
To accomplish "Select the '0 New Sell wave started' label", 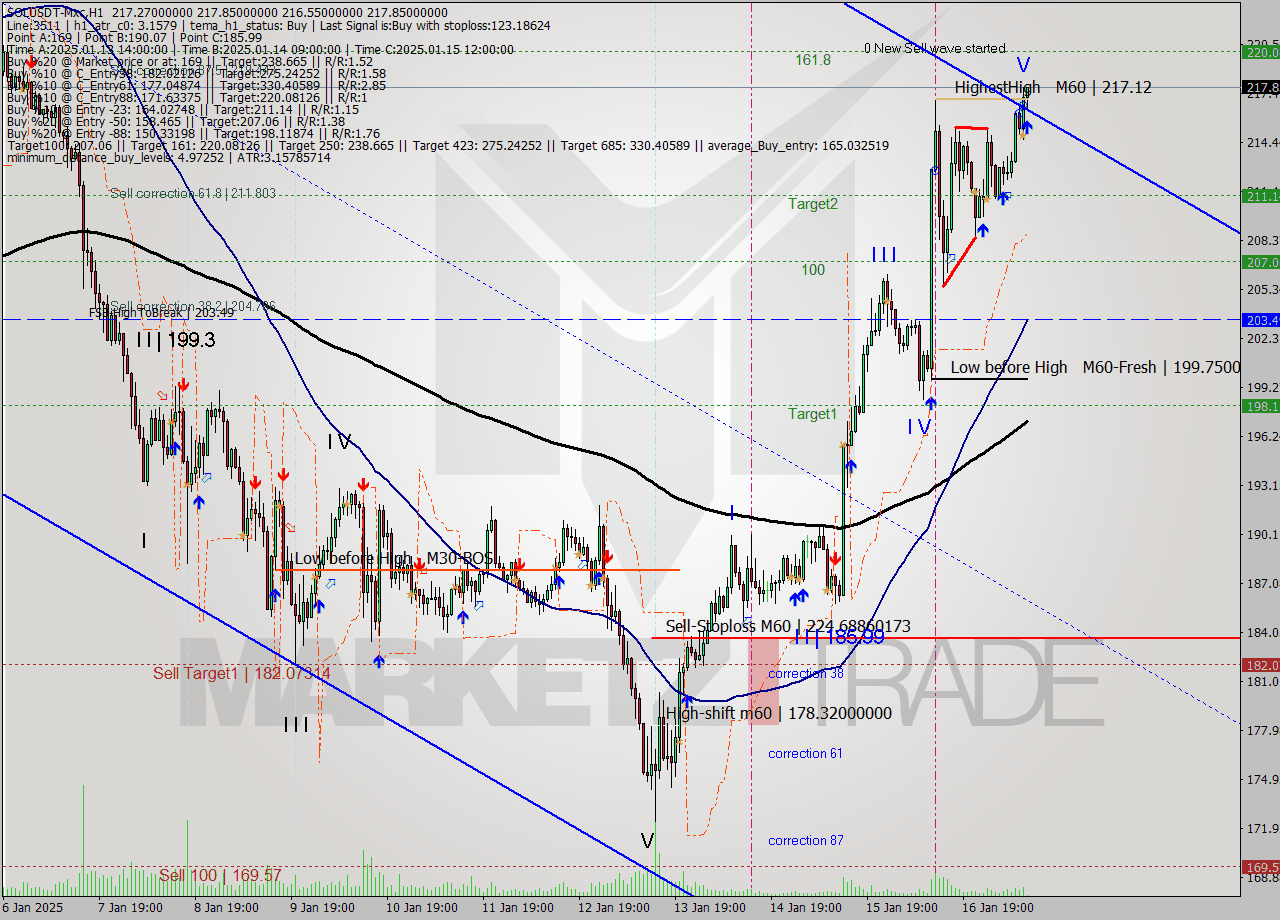I will 935,48.
